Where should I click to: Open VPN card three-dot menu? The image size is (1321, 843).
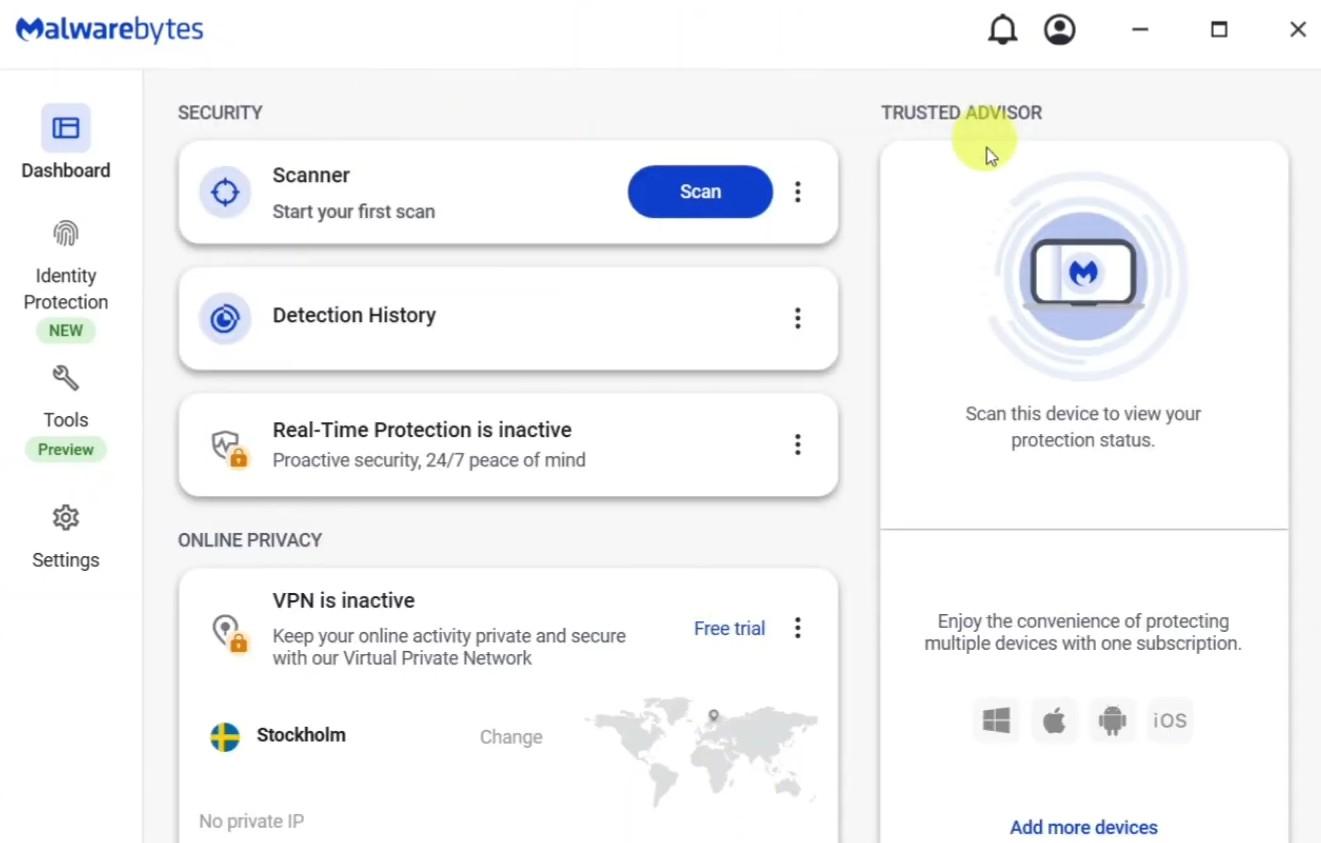point(797,628)
